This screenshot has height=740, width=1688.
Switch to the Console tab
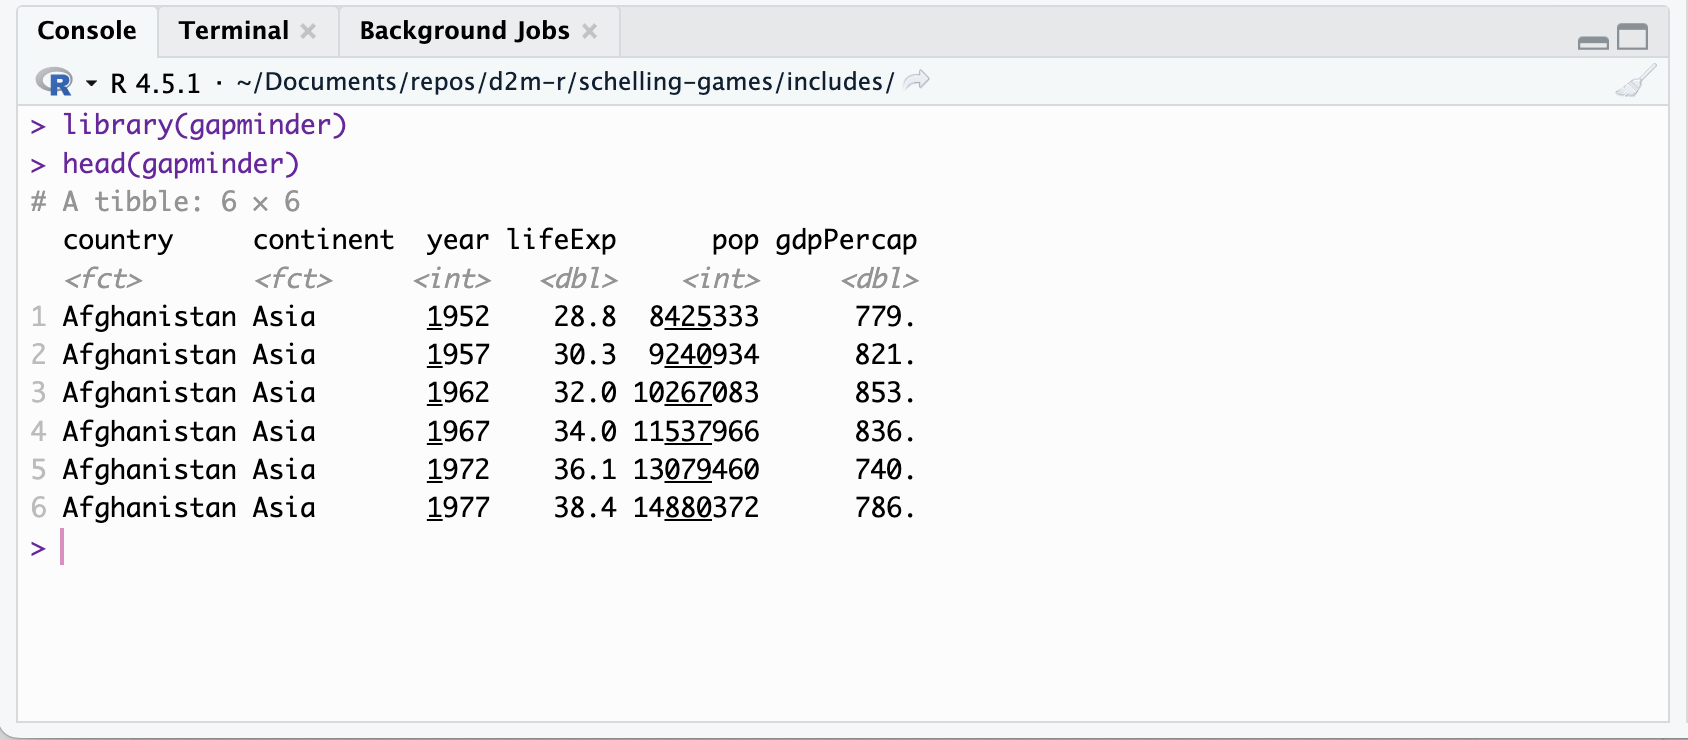pos(86,31)
